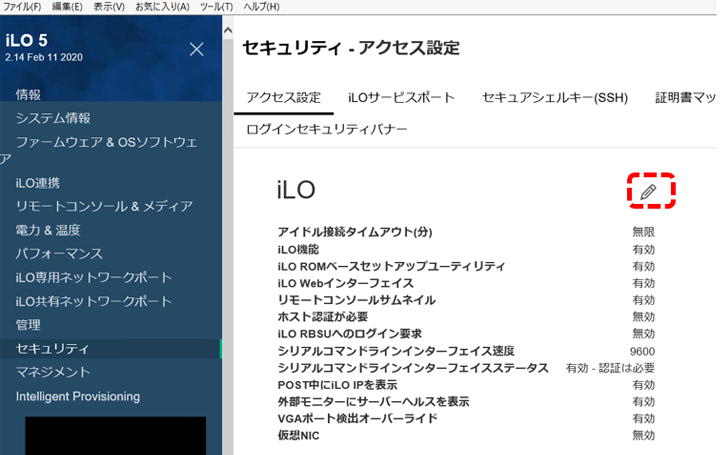Go to 電力 & 温度 page
Screen dimensions: 720x455
point(48,230)
